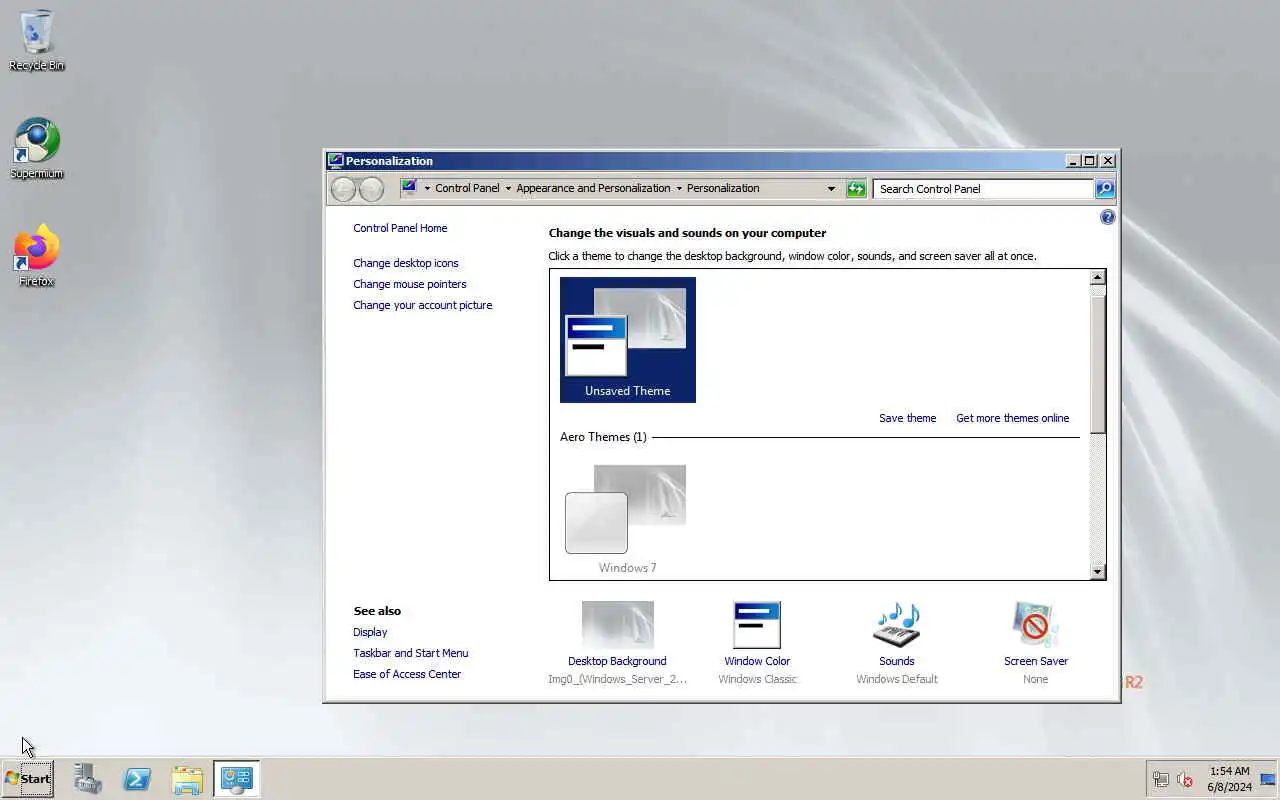The height and width of the screenshot is (800, 1280).
Task: Select Control Panel taskbar button
Action: pos(237,779)
